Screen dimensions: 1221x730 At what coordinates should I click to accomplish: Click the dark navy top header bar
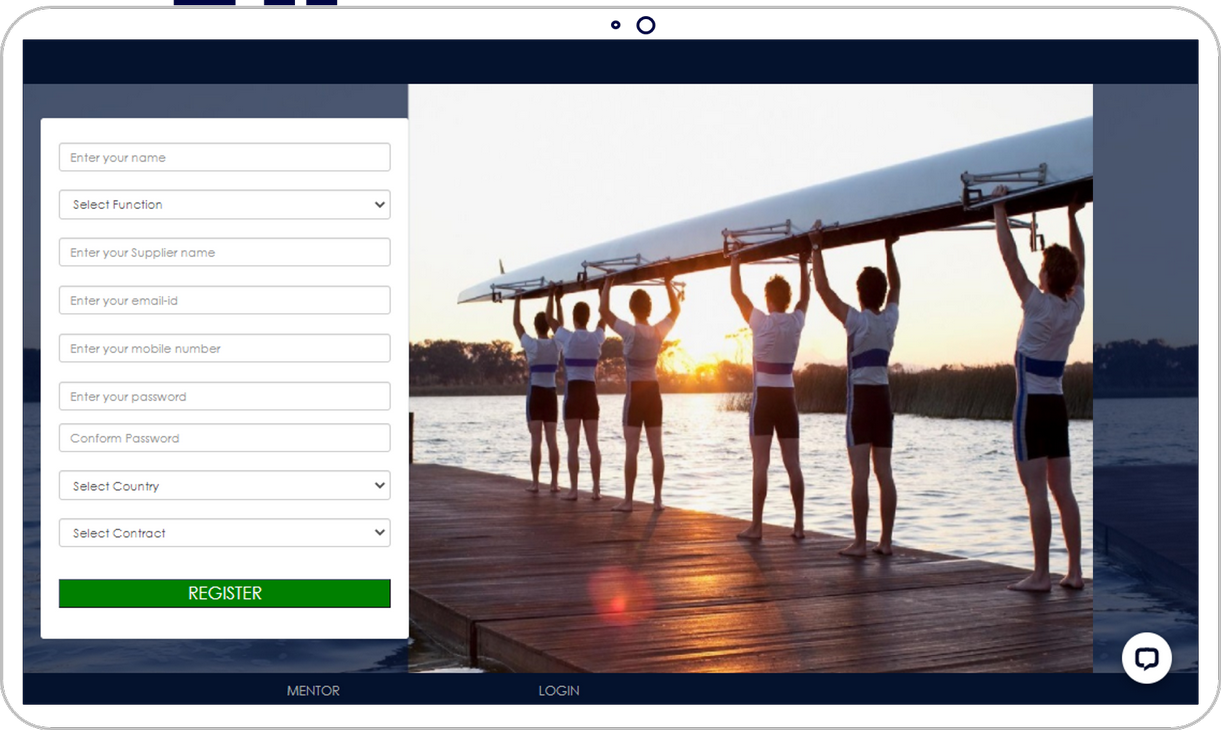pos(610,62)
